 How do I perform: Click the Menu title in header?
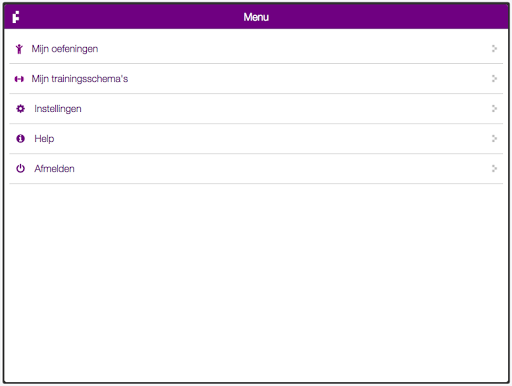tap(256, 17)
